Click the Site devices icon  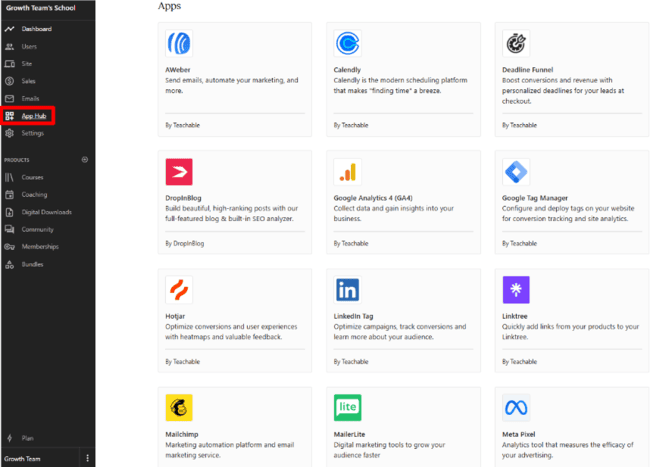tap(10, 64)
